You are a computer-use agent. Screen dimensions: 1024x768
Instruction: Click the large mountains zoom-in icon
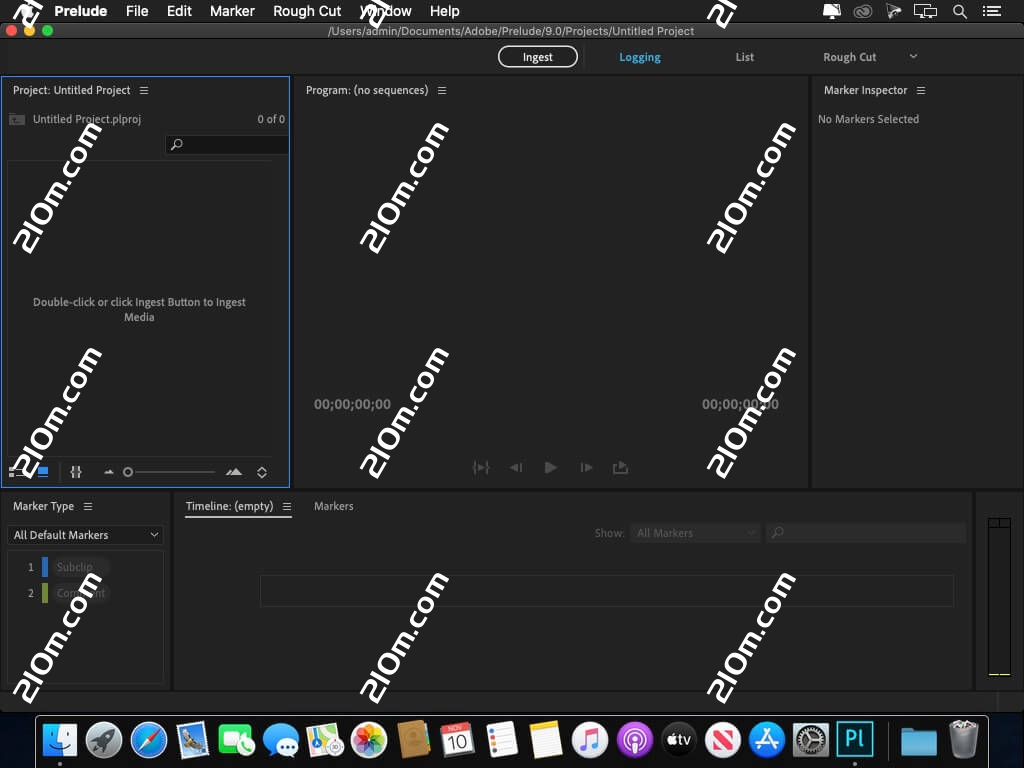coord(234,472)
